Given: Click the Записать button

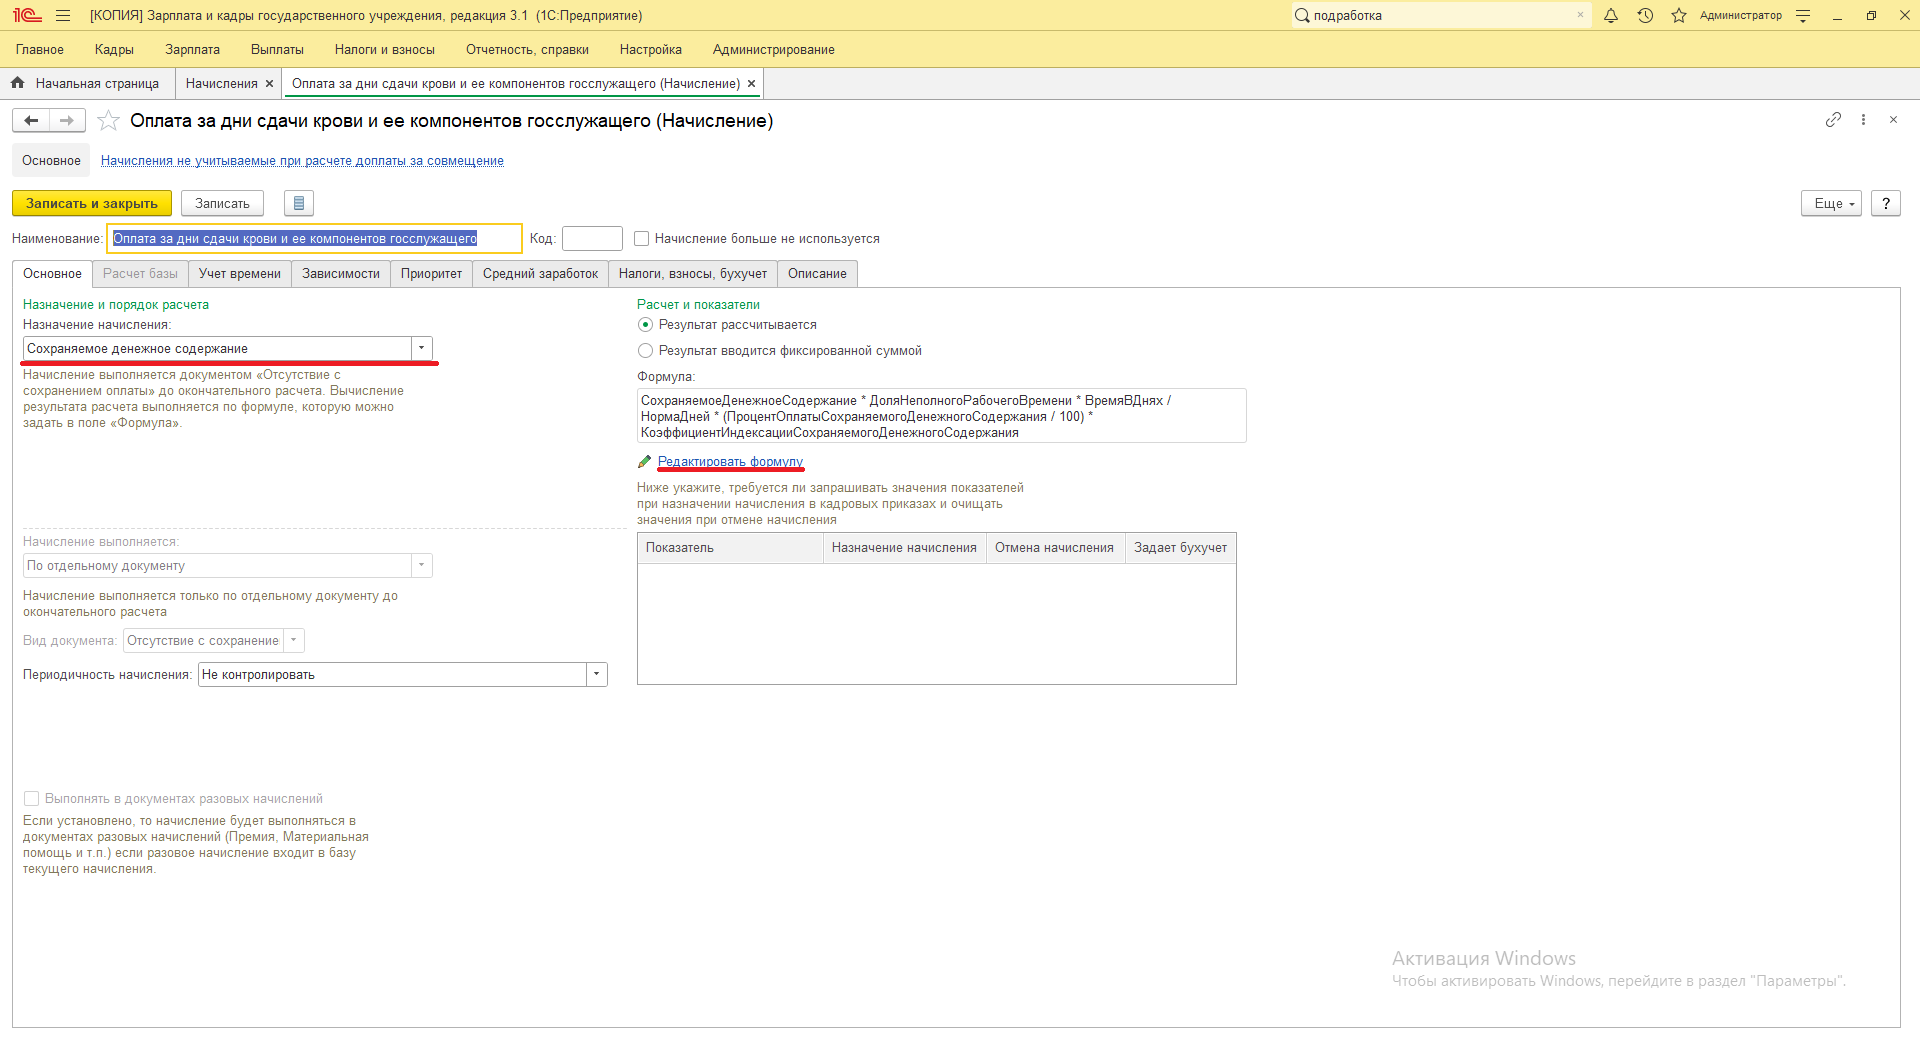Looking at the screenshot, I should pyautogui.click(x=222, y=203).
